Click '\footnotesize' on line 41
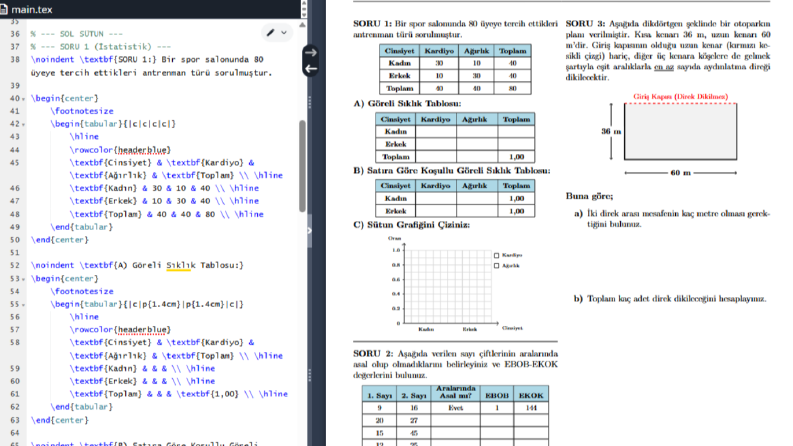793x446 pixels. [82, 111]
